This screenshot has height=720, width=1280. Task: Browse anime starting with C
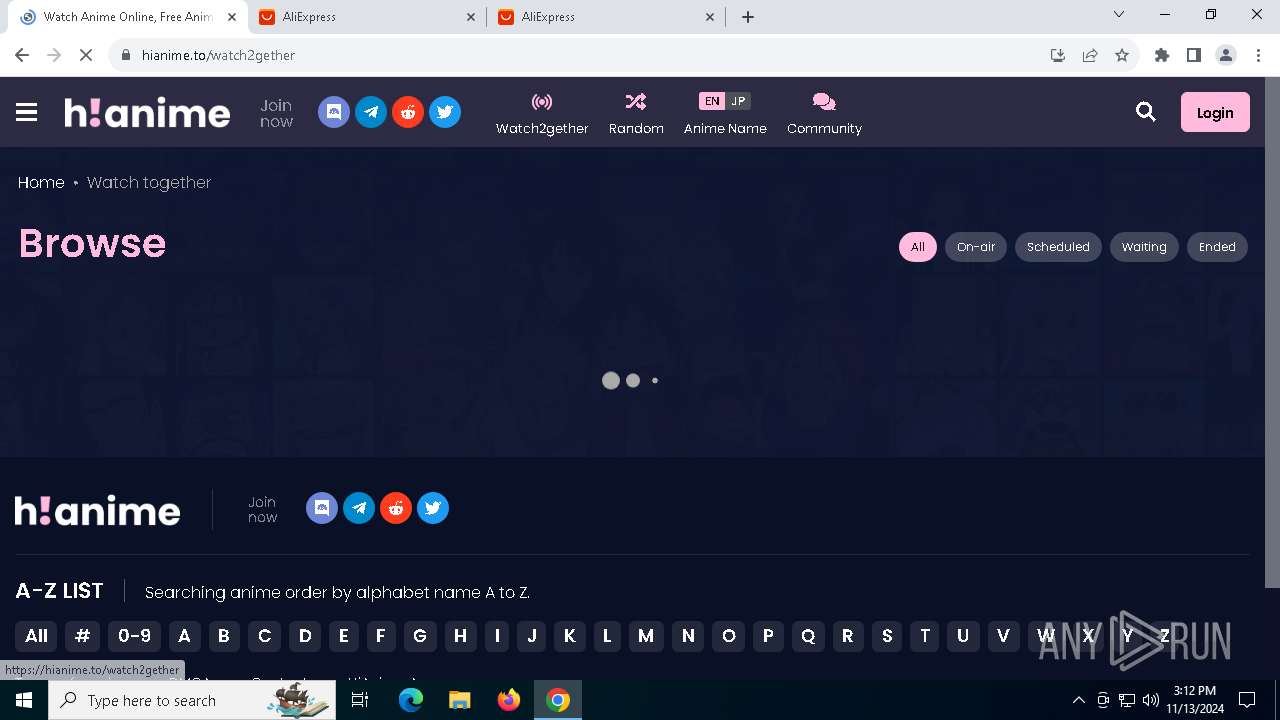[x=265, y=636]
